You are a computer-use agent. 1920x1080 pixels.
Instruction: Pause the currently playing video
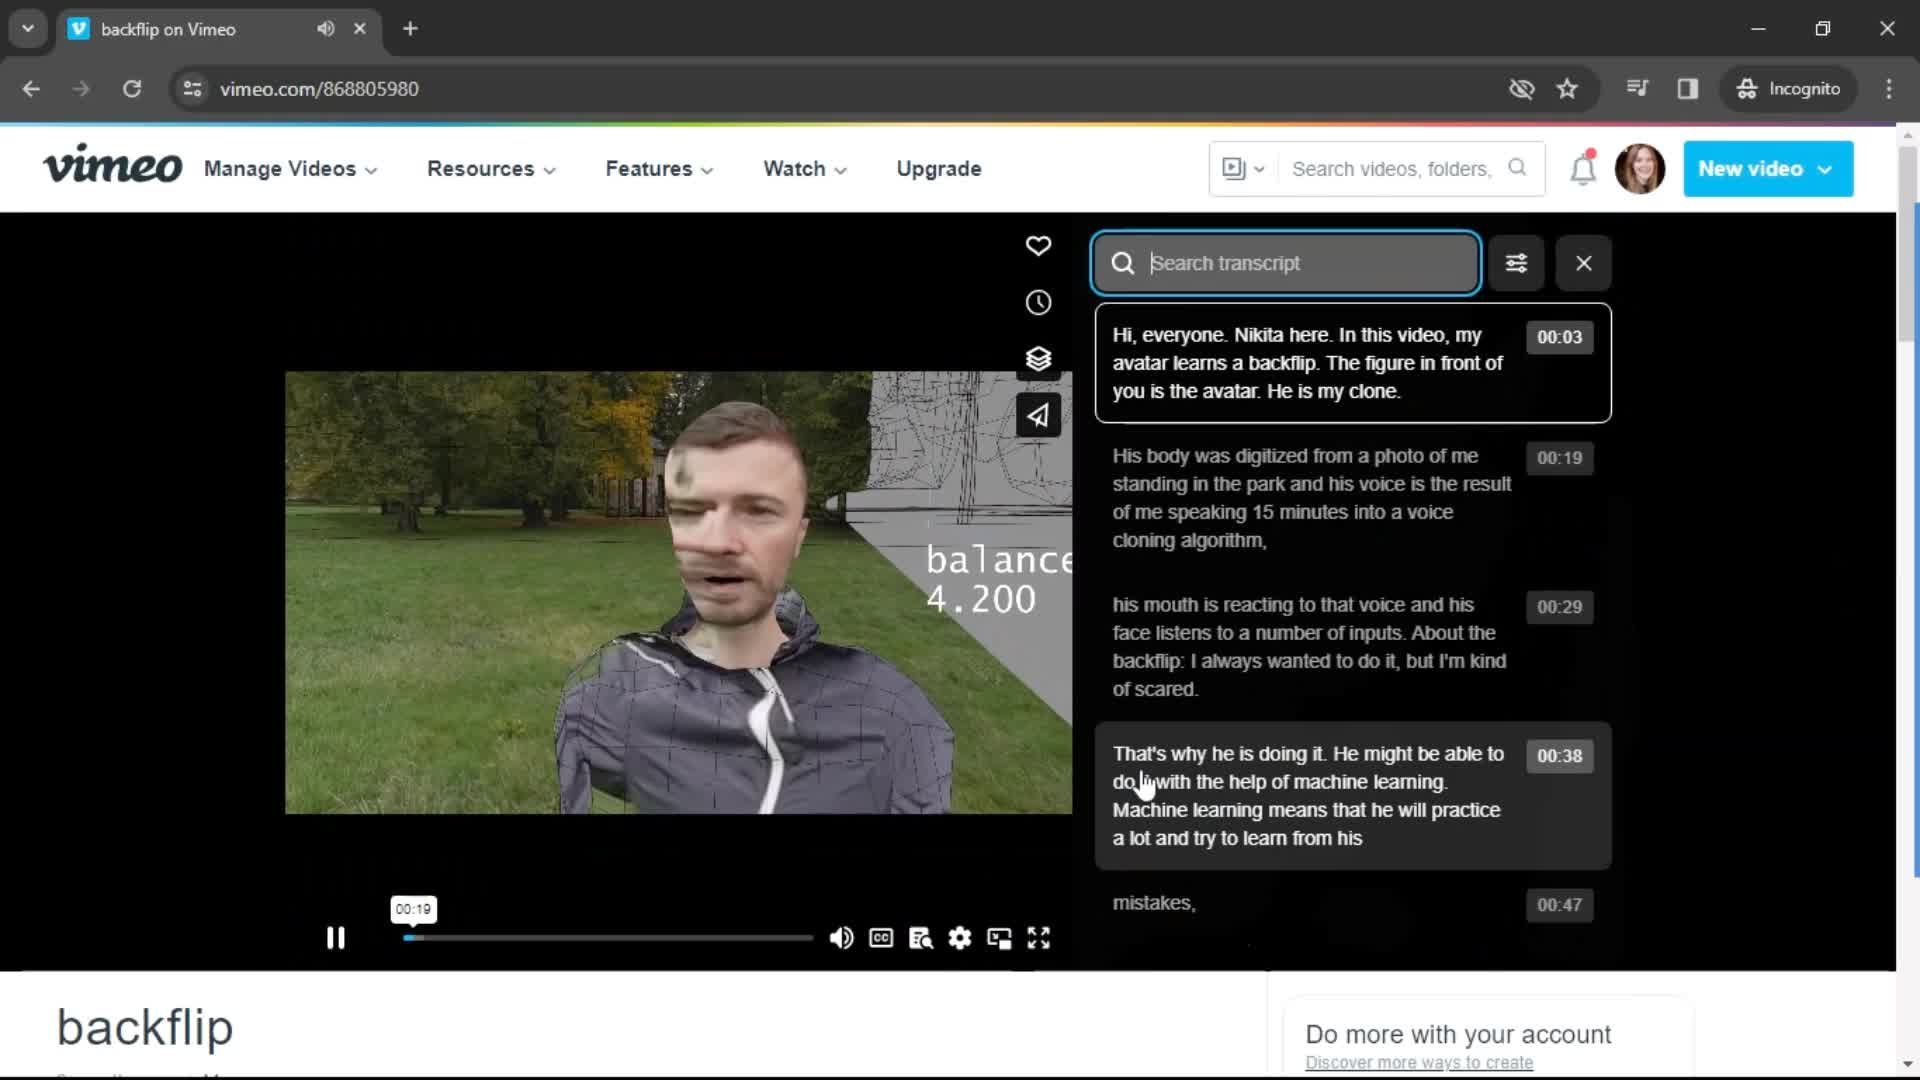[x=336, y=936]
